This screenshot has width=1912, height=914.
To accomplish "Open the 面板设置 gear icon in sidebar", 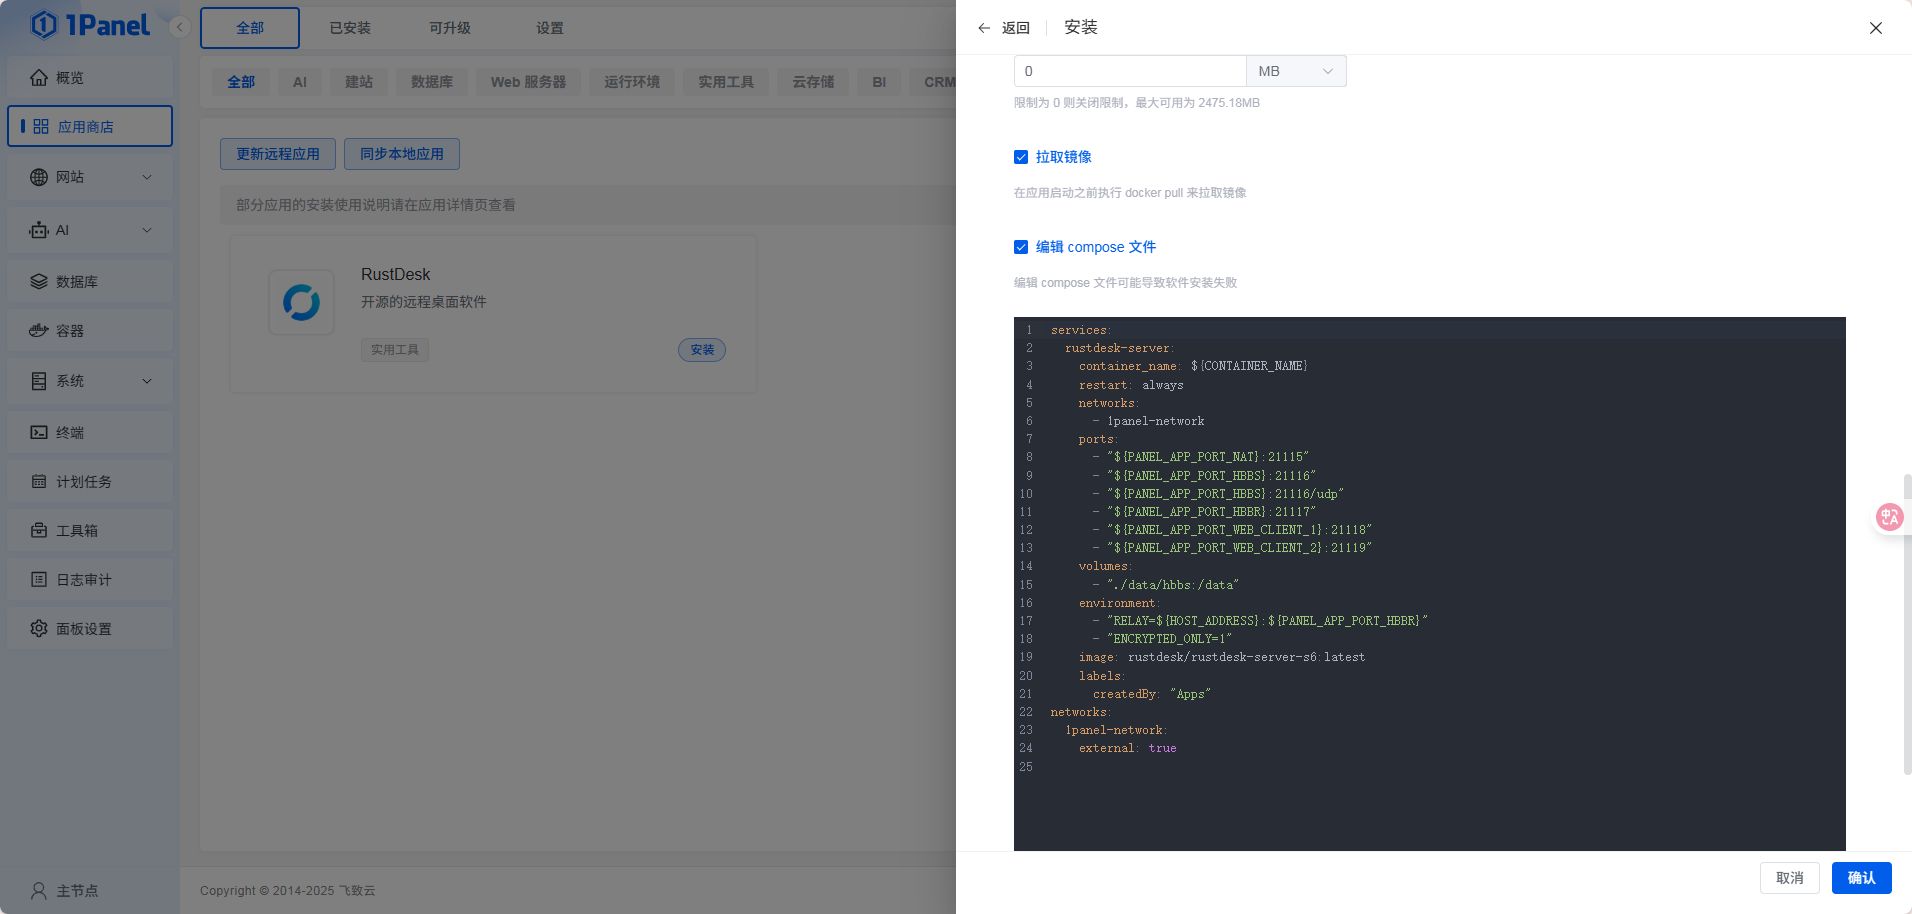I will coord(39,629).
